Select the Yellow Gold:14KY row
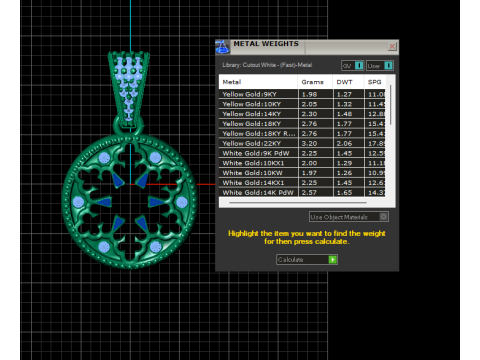Image resolution: width=480 pixels, height=360 pixels. tap(302, 114)
